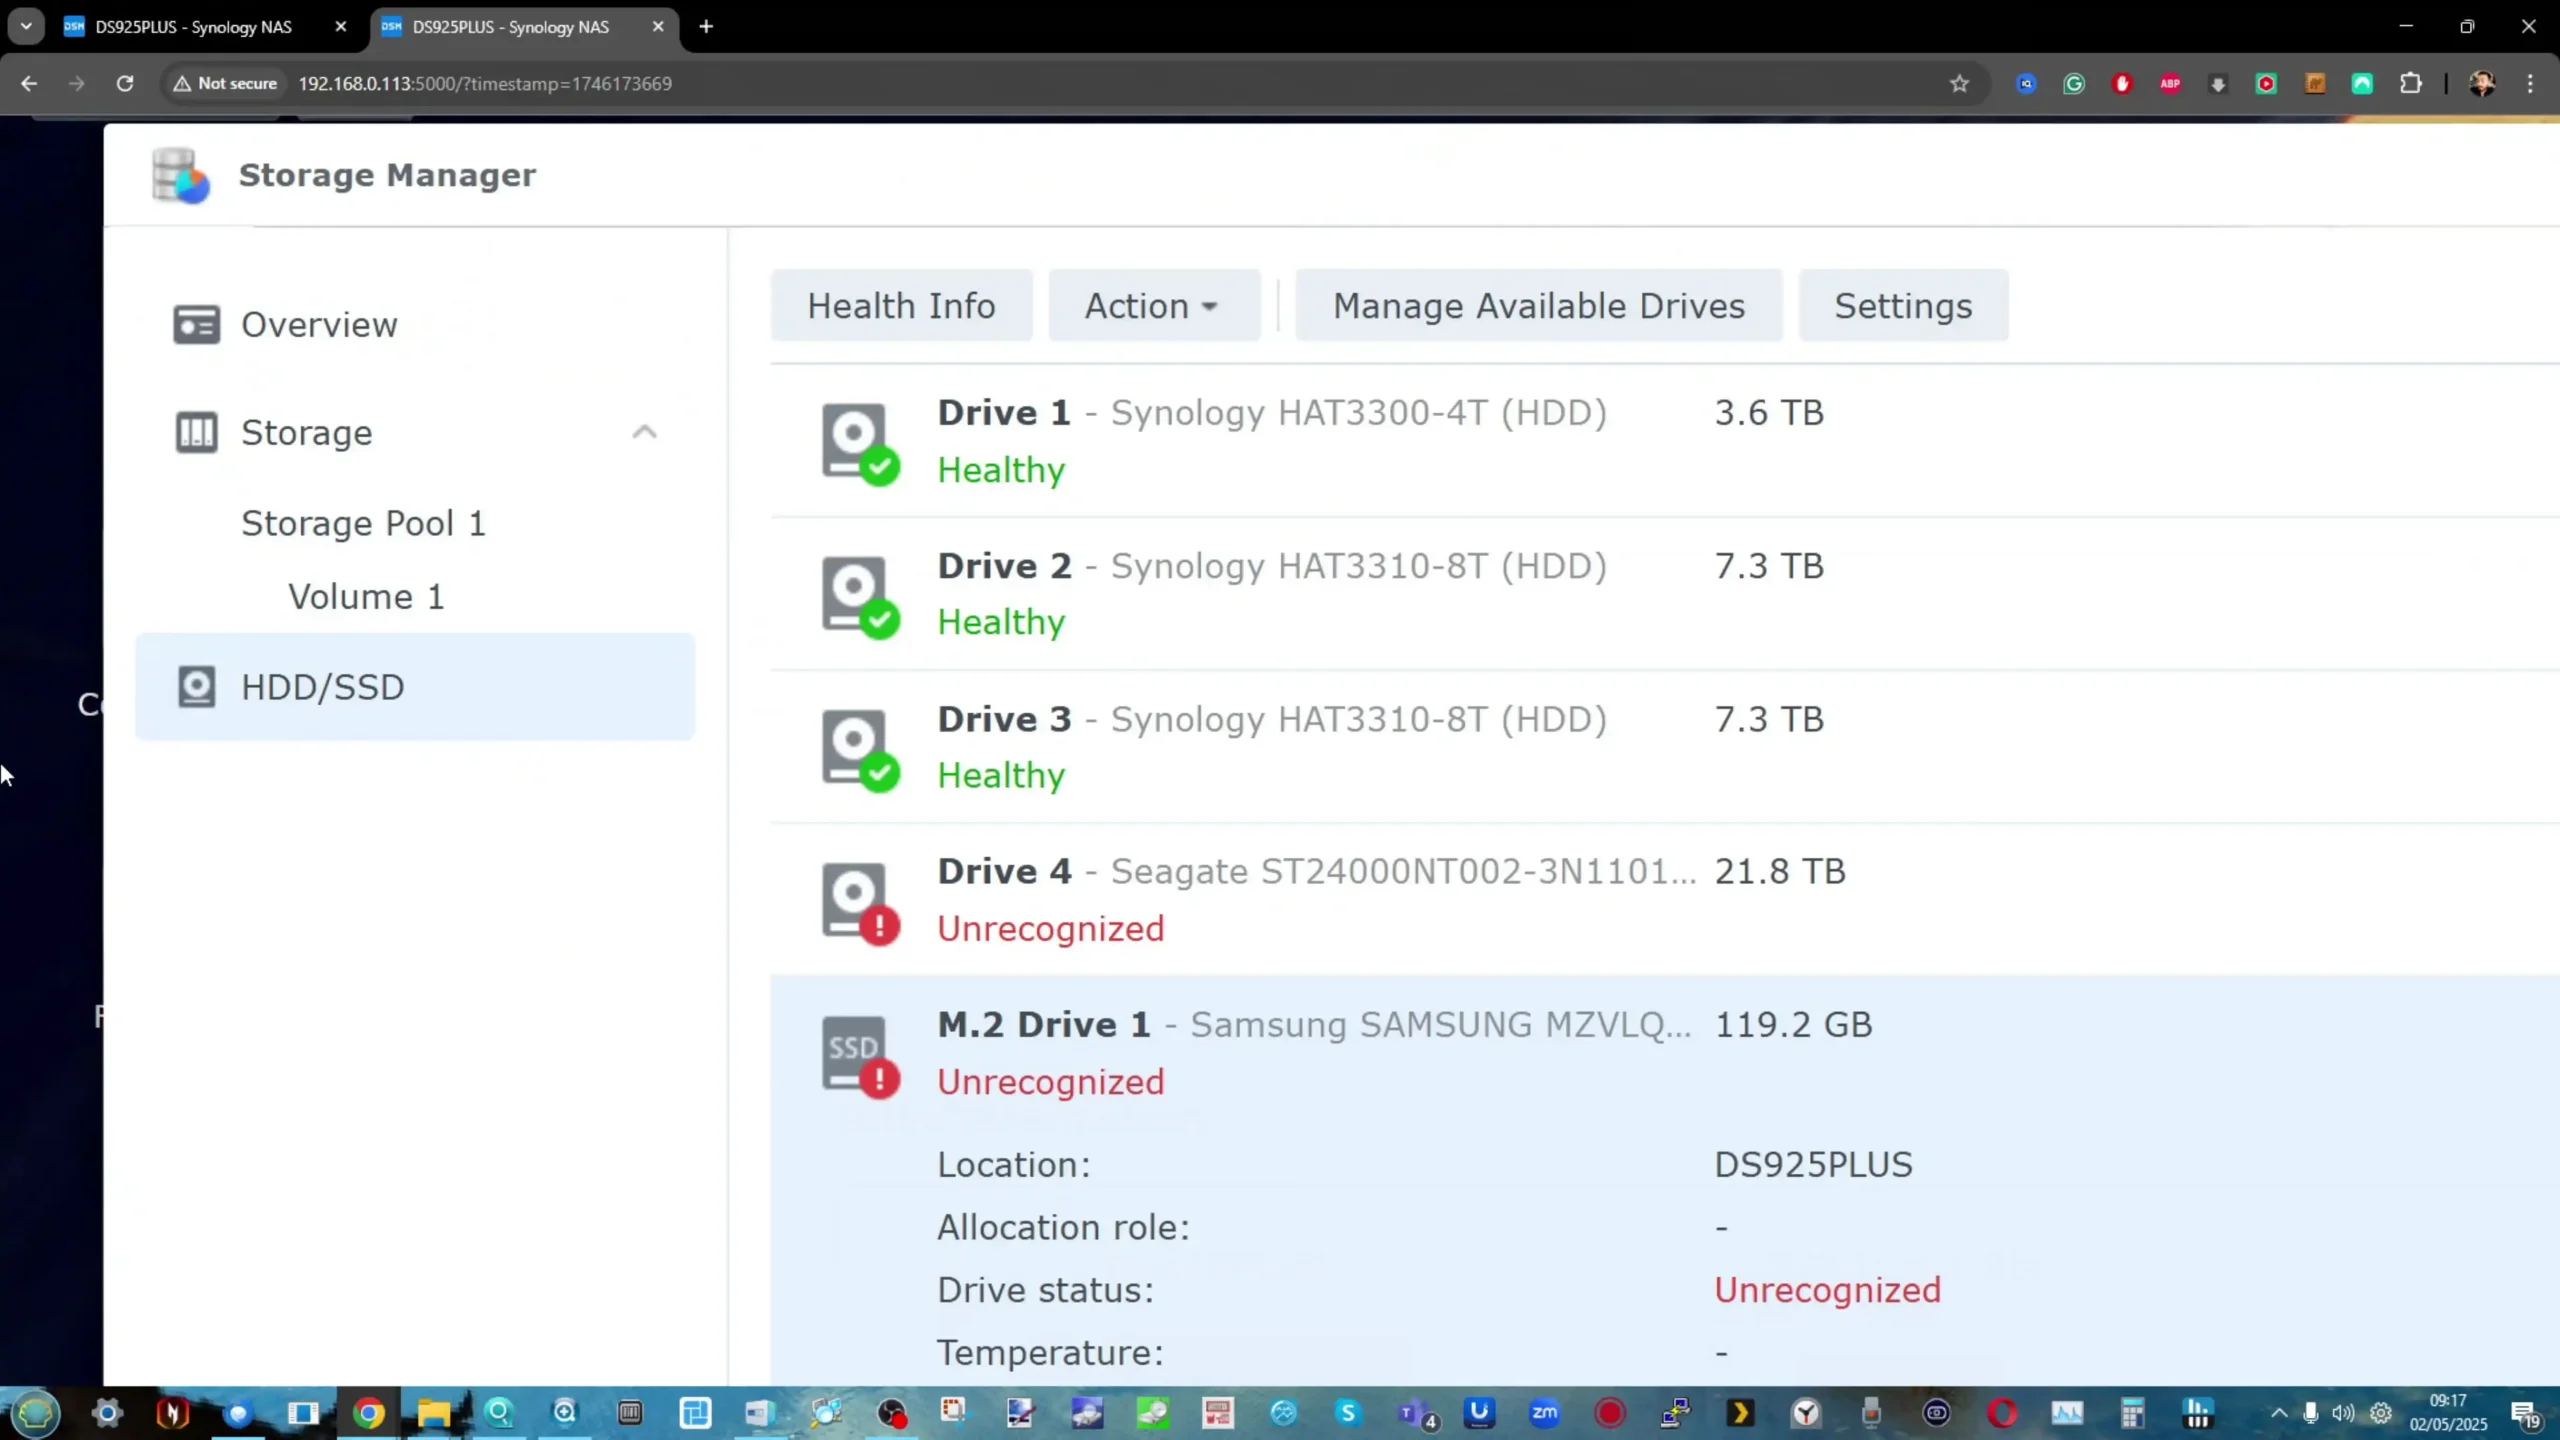Open the Action dropdown menu
2560x1440 pixels.
(1154, 305)
